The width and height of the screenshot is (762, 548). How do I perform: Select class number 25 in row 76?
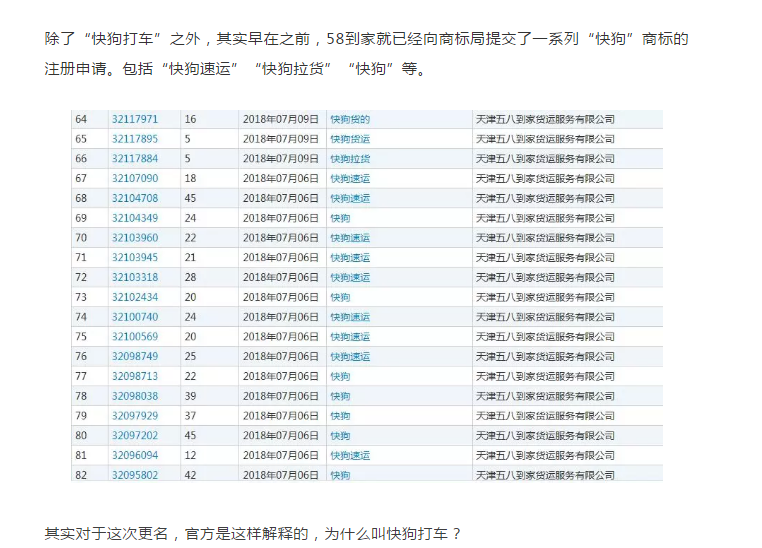(190, 357)
